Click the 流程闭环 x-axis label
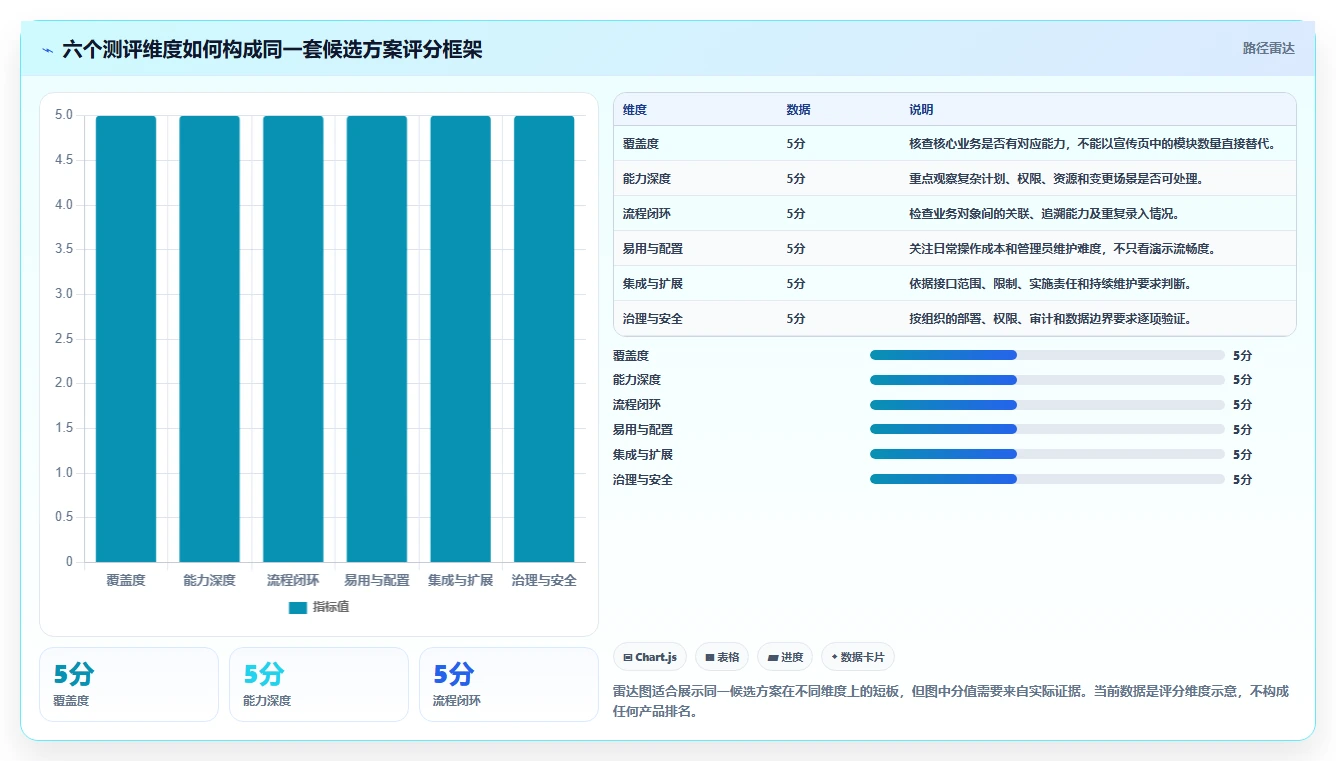 point(293,580)
